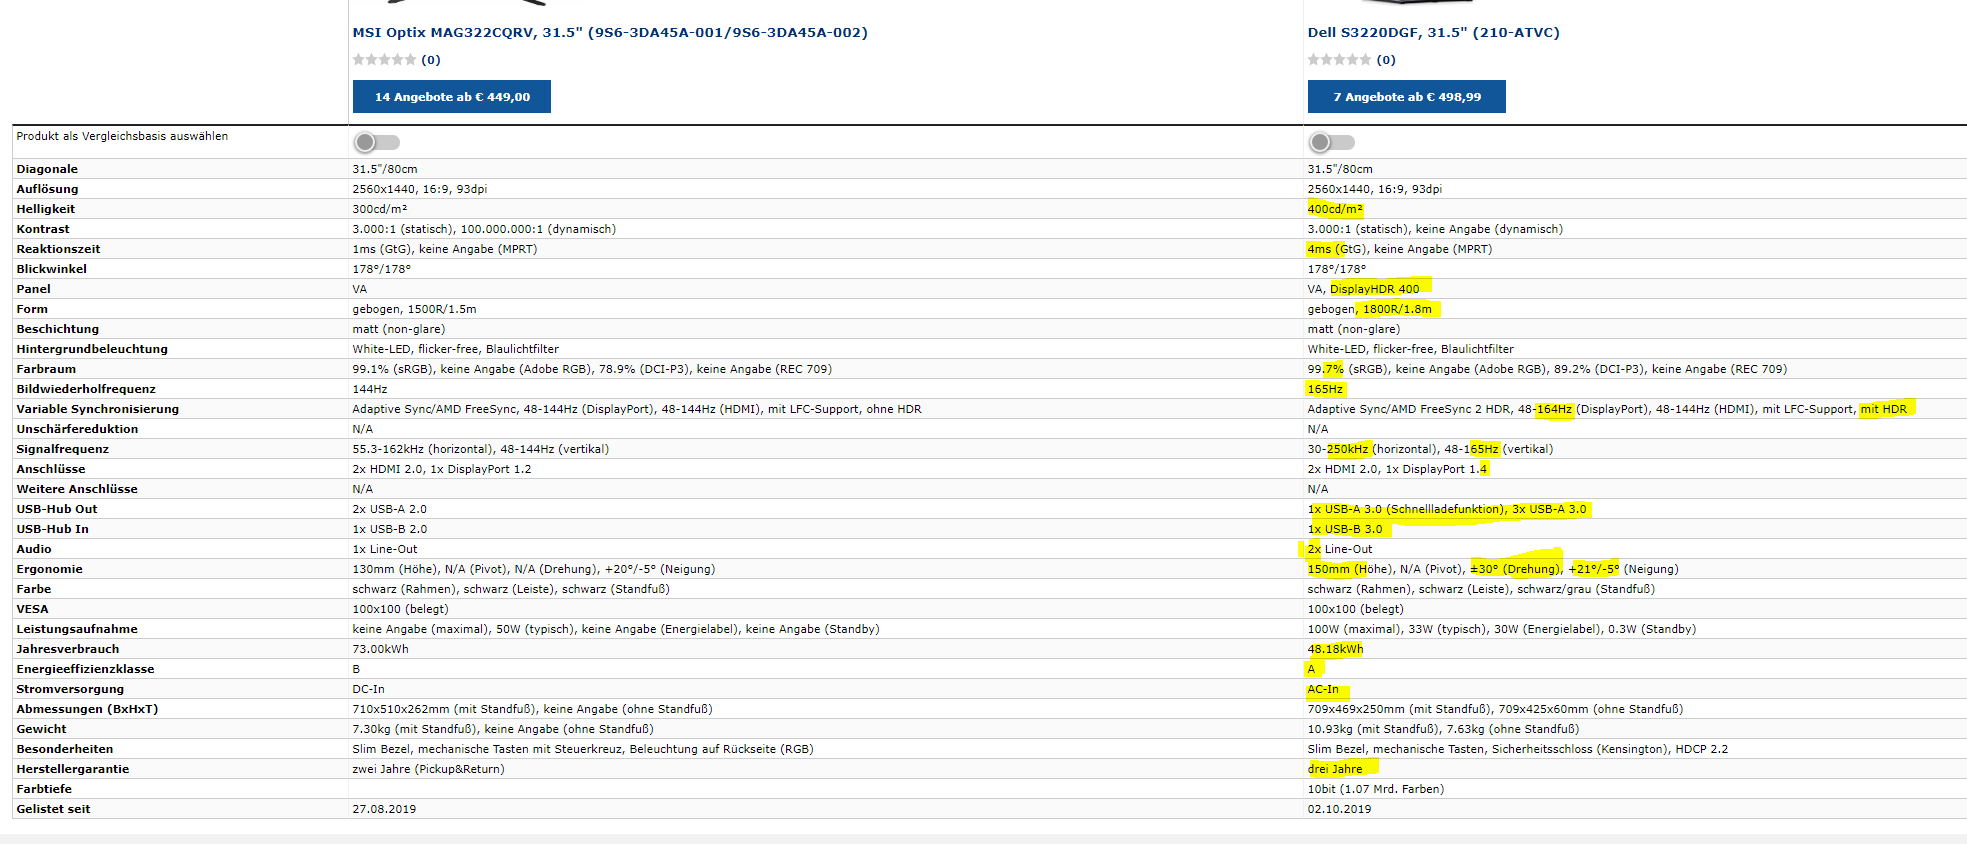
Task: Click the Farbraum row label
Action: pyautogui.click(x=46, y=369)
